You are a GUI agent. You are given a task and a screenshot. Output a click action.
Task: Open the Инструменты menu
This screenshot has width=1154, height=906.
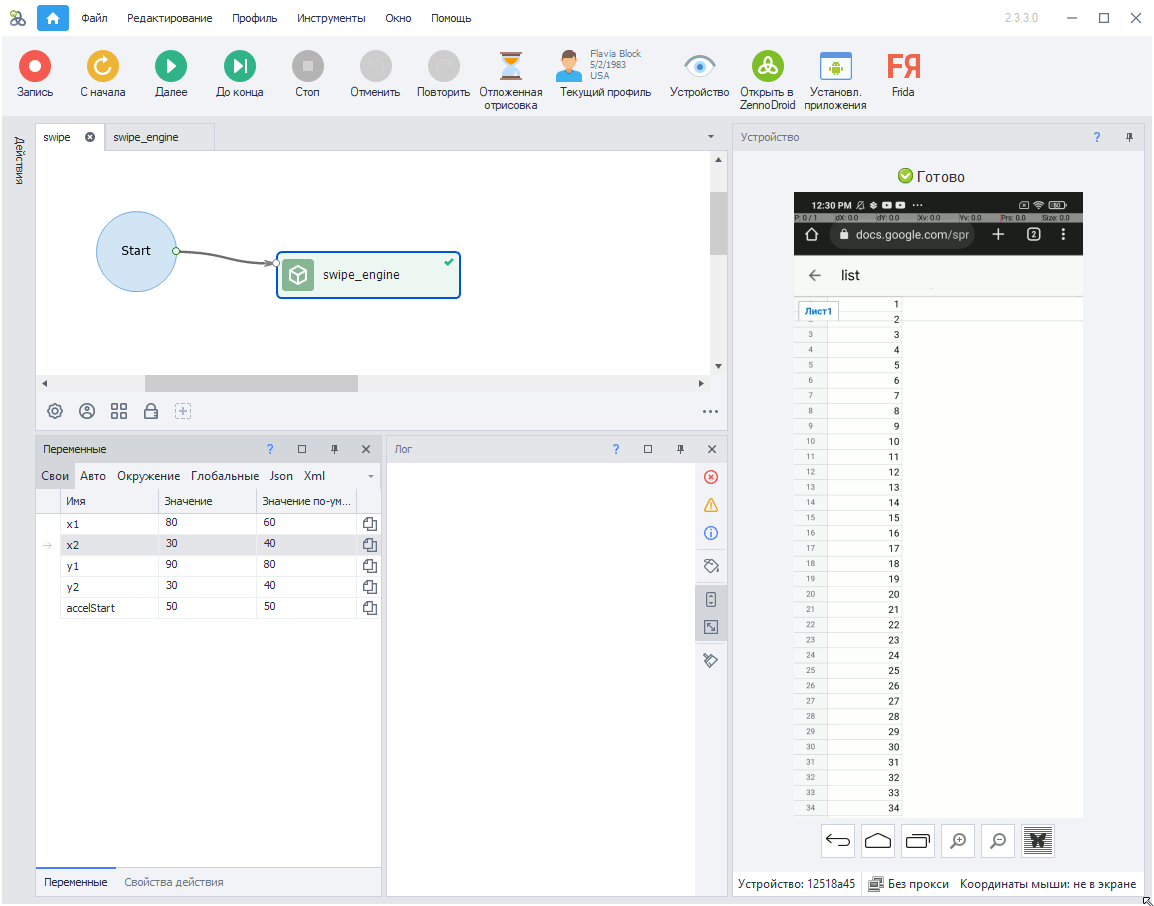[331, 18]
